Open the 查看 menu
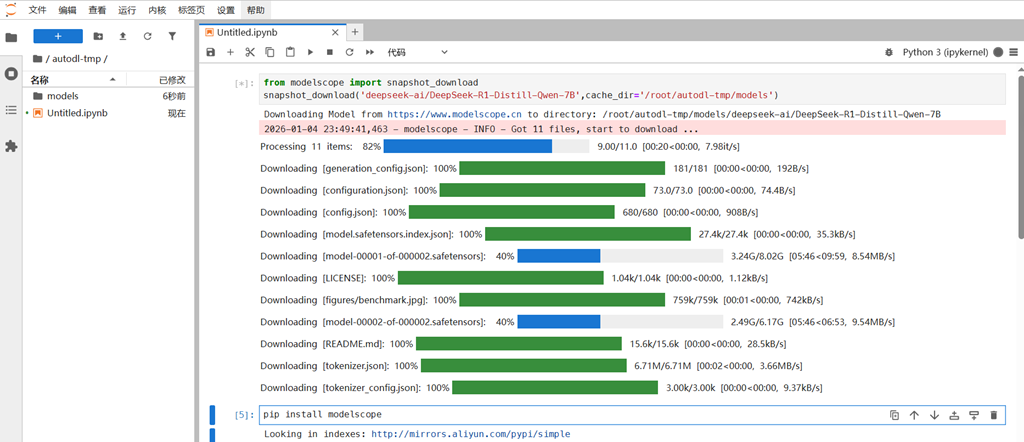The width and height of the screenshot is (1024, 442). point(97,10)
